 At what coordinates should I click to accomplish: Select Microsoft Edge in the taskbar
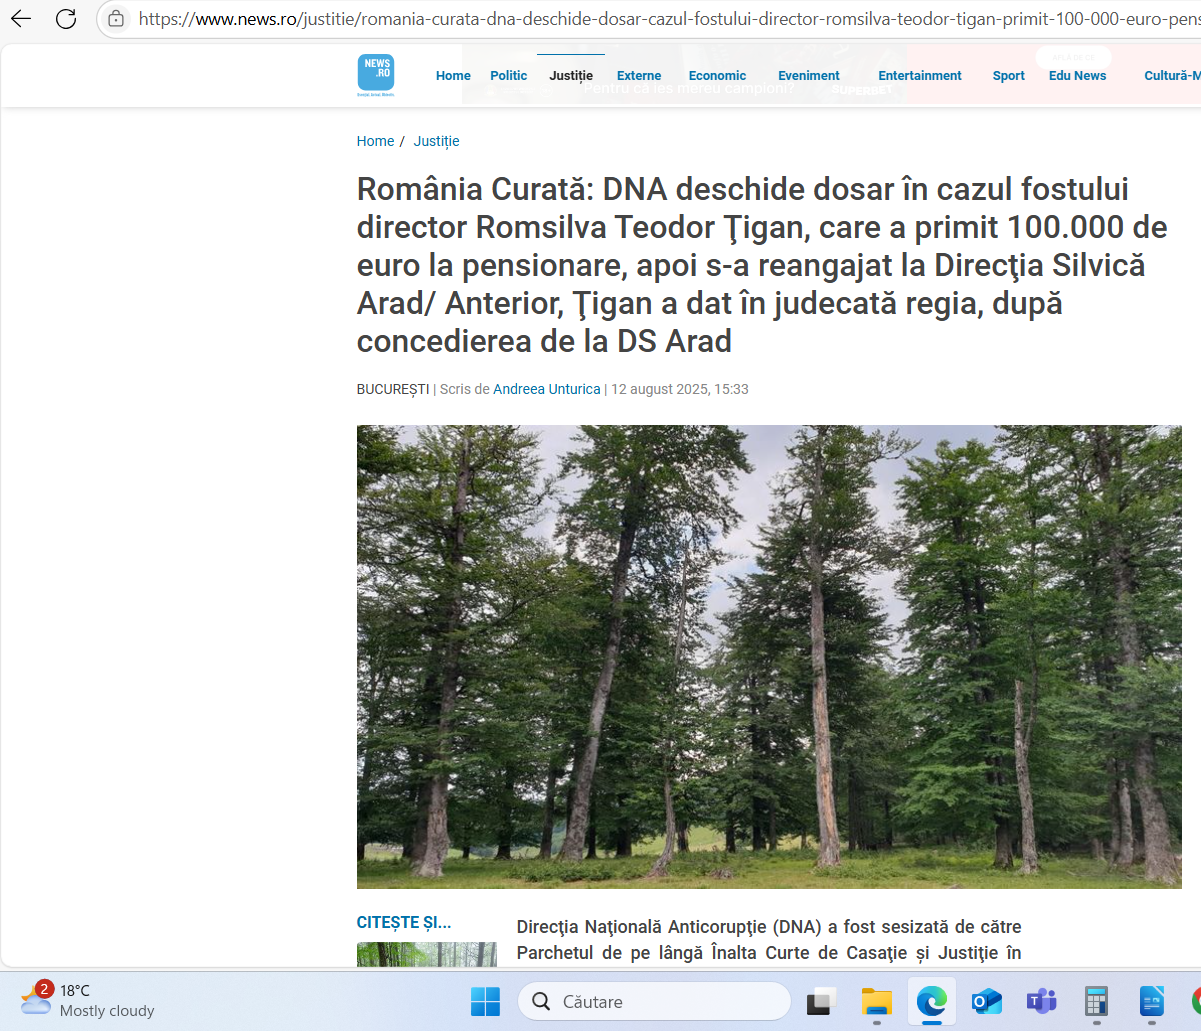click(931, 1001)
